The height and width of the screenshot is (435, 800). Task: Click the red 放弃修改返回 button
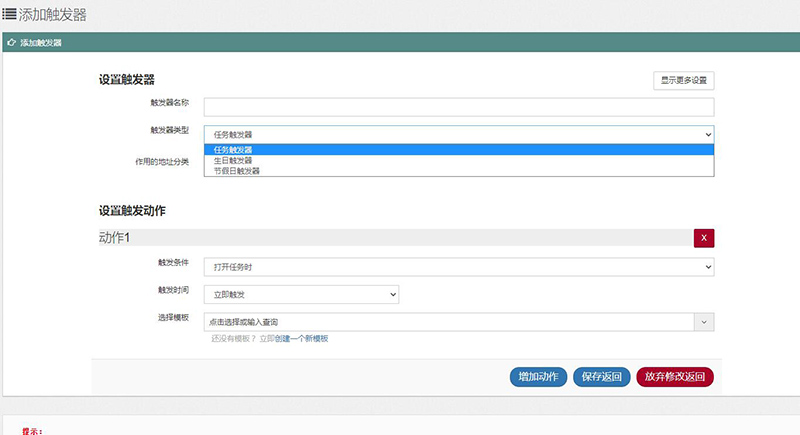pos(675,377)
